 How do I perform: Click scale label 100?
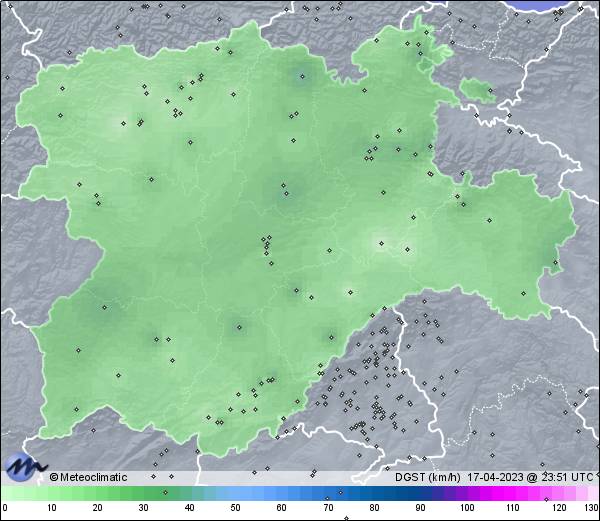coord(467,508)
